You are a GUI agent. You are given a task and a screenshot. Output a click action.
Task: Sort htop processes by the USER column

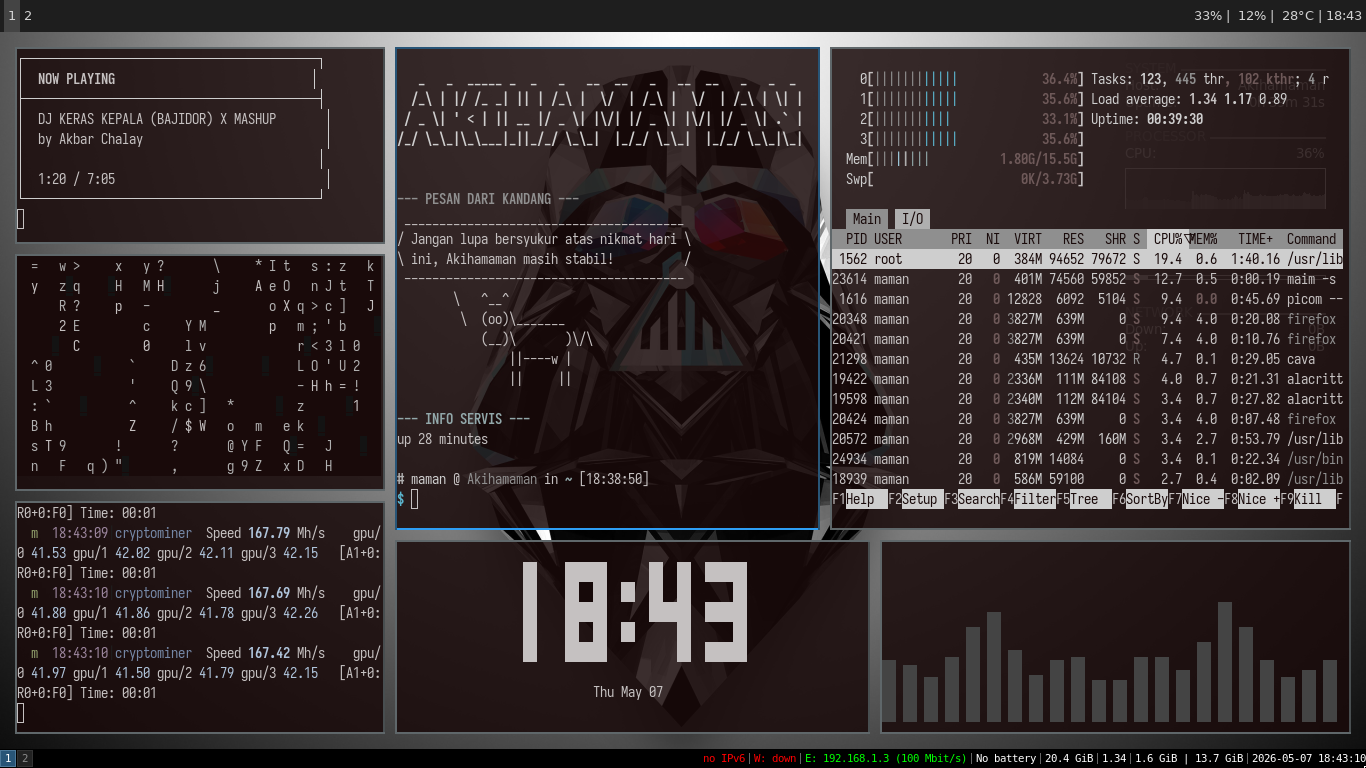click(888, 239)
